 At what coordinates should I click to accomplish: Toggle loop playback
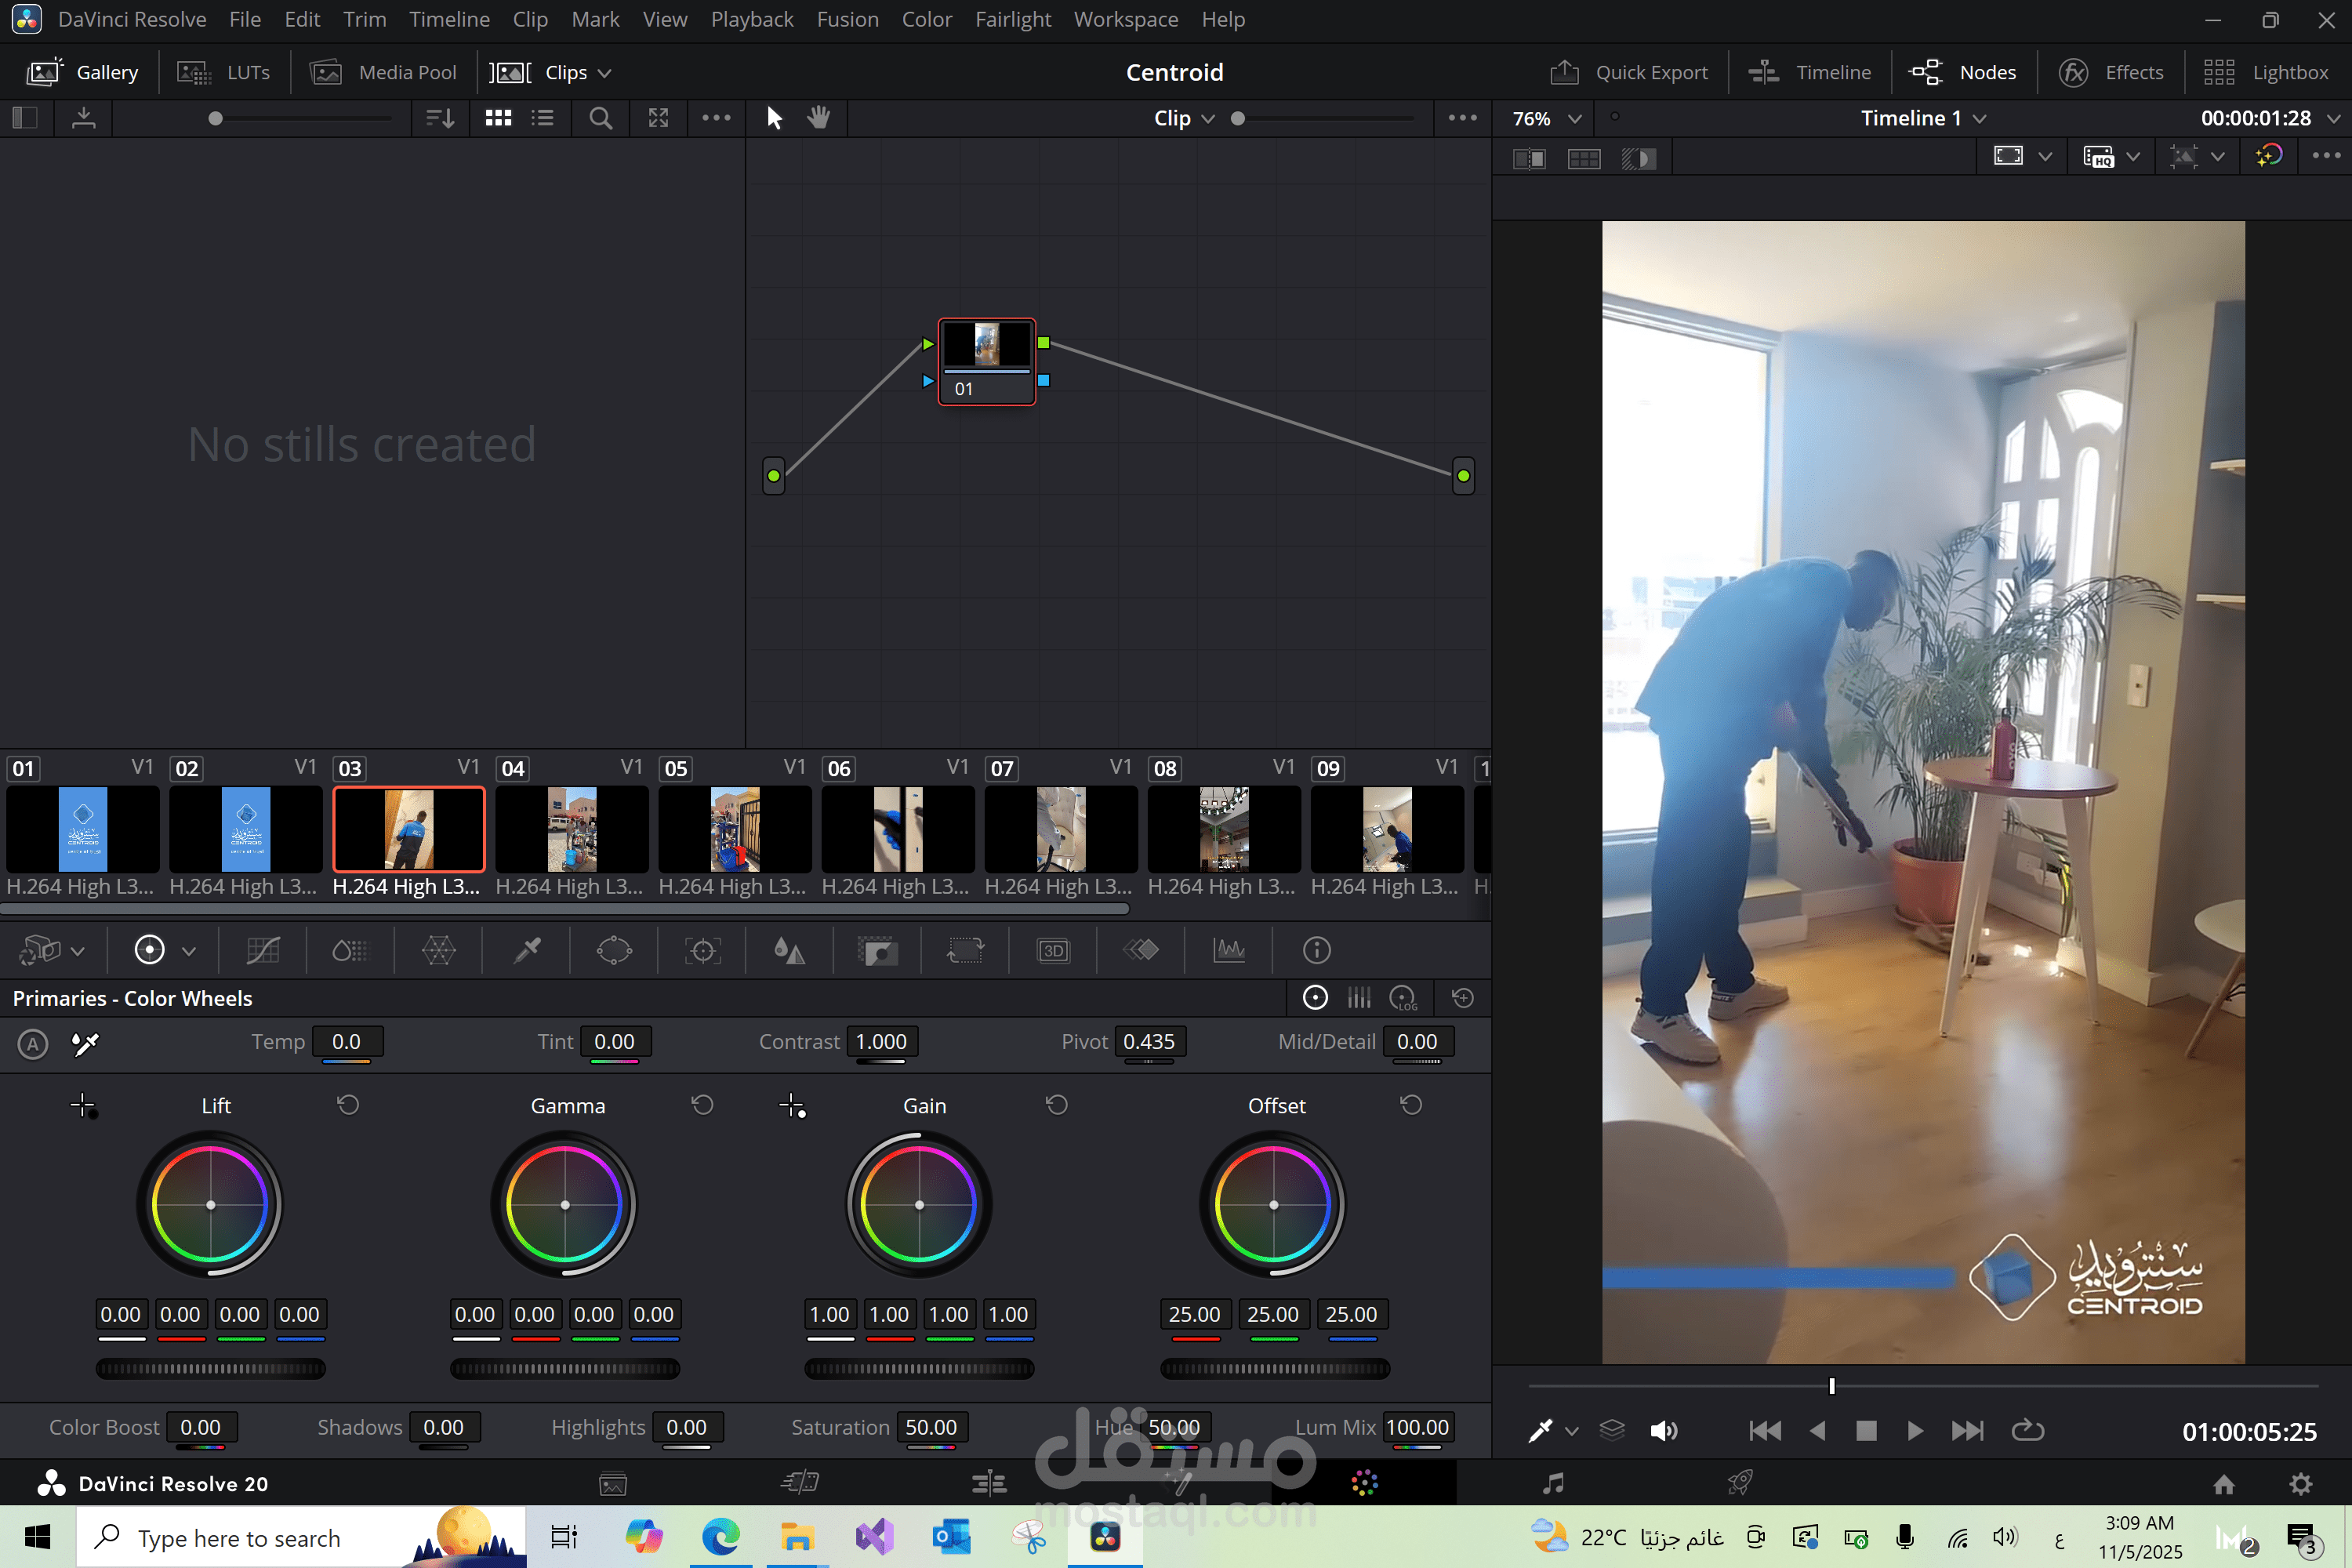pyautogui.click(x=2027, y=1431)
